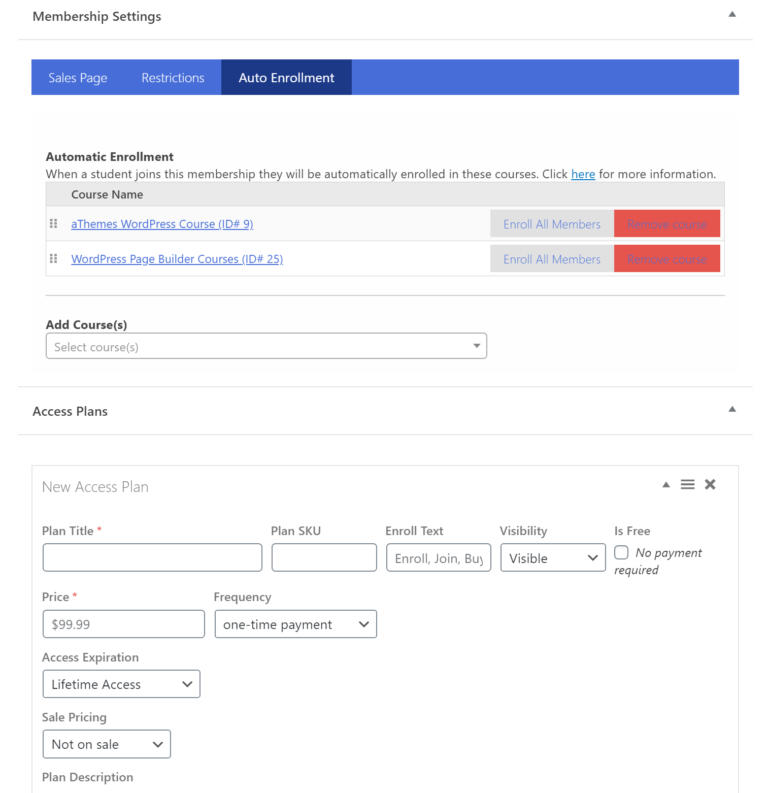This screenshot has height=793, width=768.
Task: Open the Visibility dropdown
Action: click(x=553, y=558)
